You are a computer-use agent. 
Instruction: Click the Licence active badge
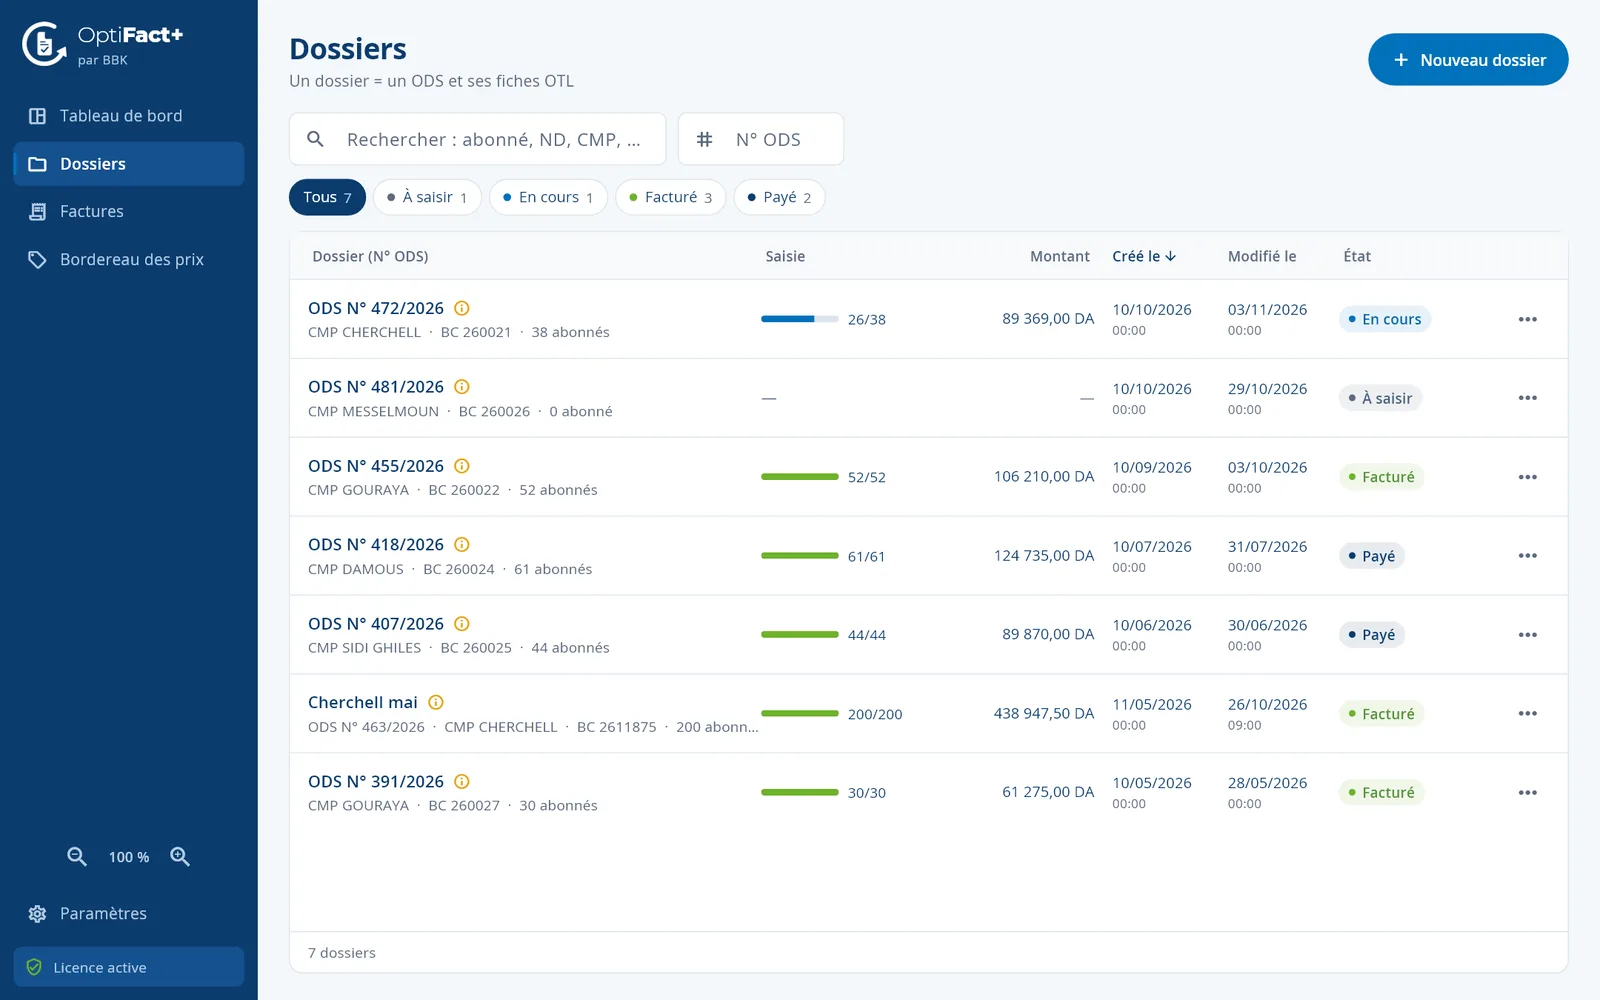pyautogui.click(x=129, y=967)
